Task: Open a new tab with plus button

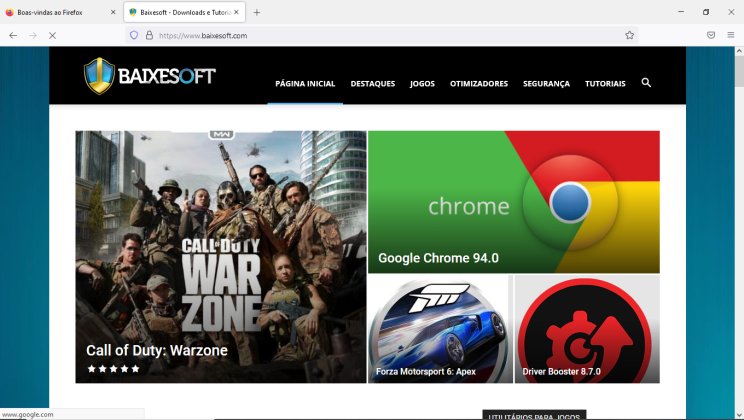Action: point(257,12)
